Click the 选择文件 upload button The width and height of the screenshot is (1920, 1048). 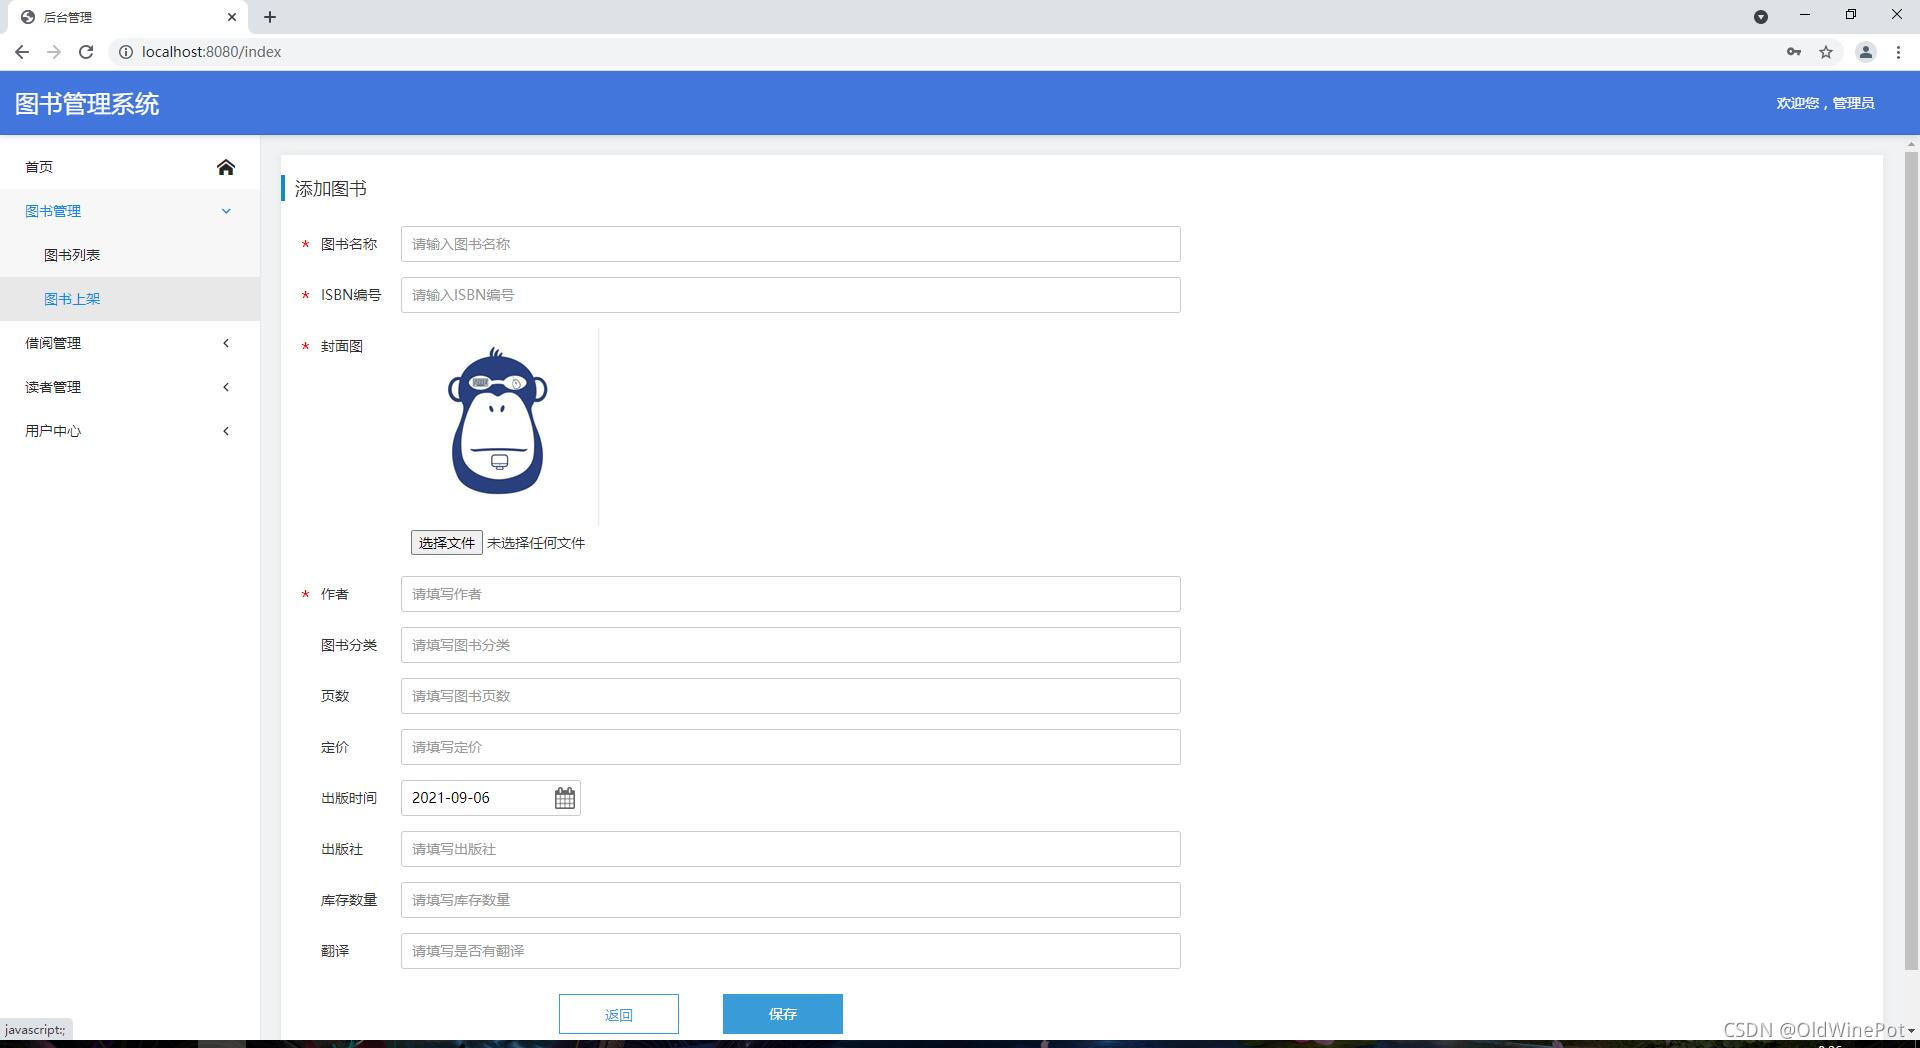(x=447, y=543)
